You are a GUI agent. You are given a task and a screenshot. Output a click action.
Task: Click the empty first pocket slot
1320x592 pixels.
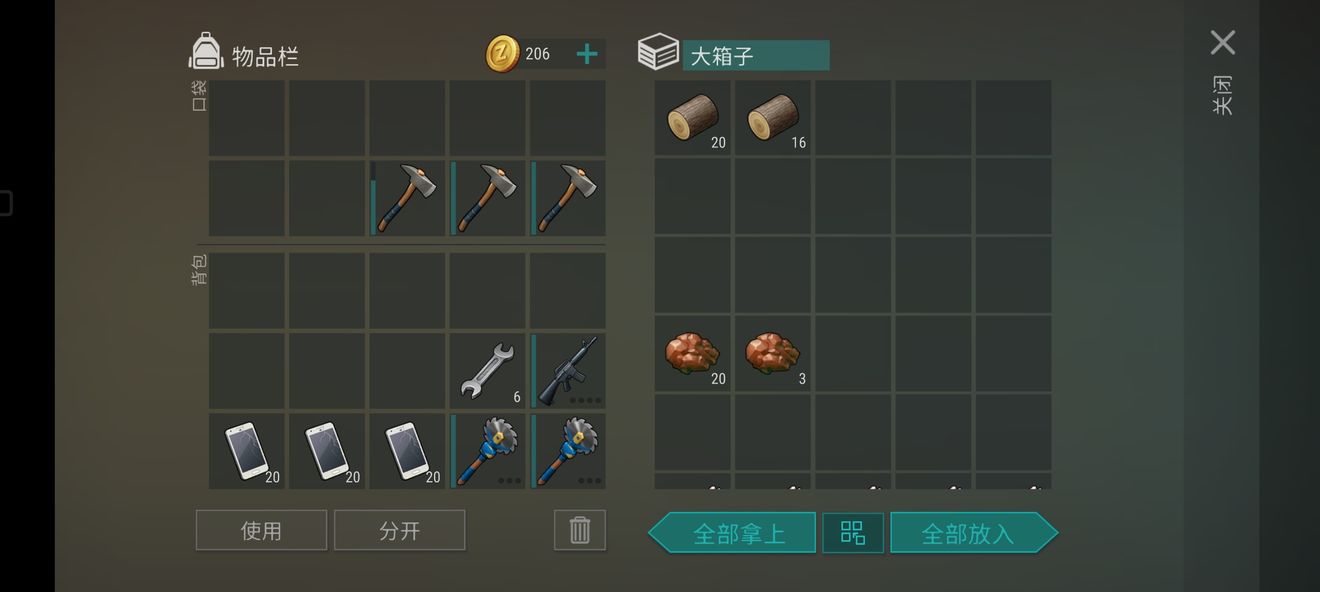coord(247,118)
